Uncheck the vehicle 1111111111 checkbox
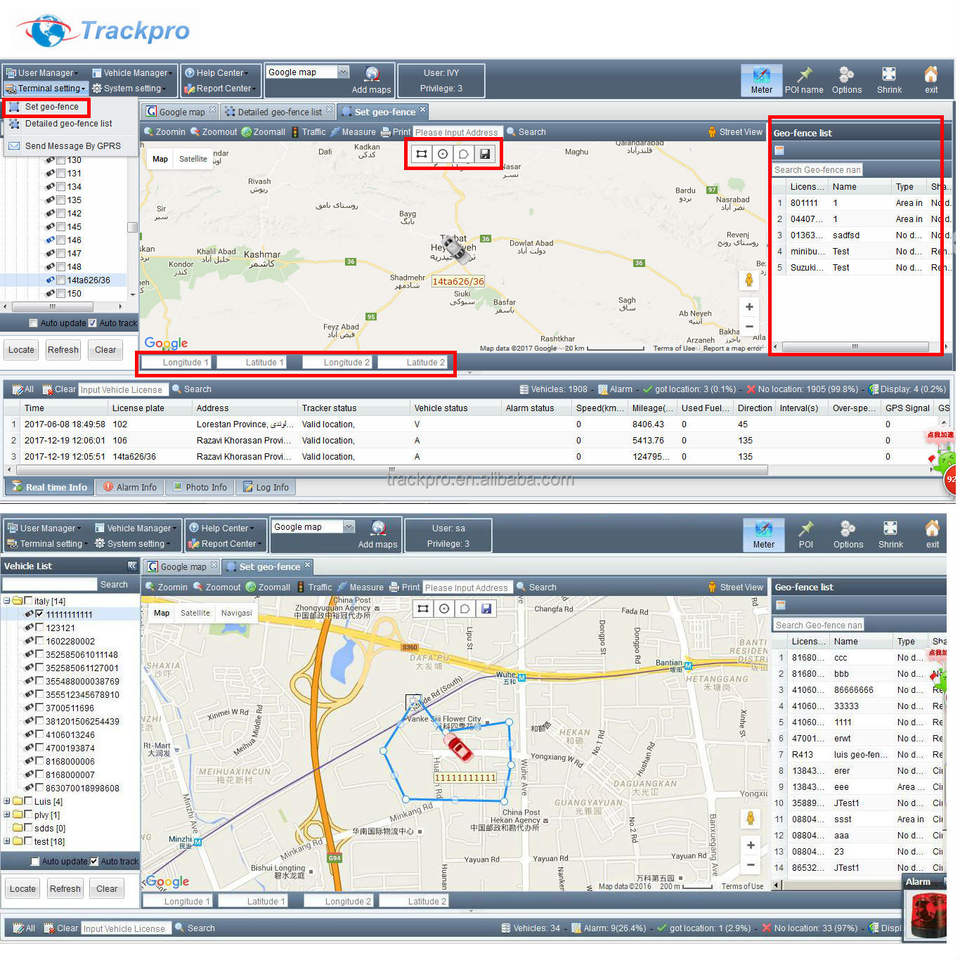 pos(41,615)
